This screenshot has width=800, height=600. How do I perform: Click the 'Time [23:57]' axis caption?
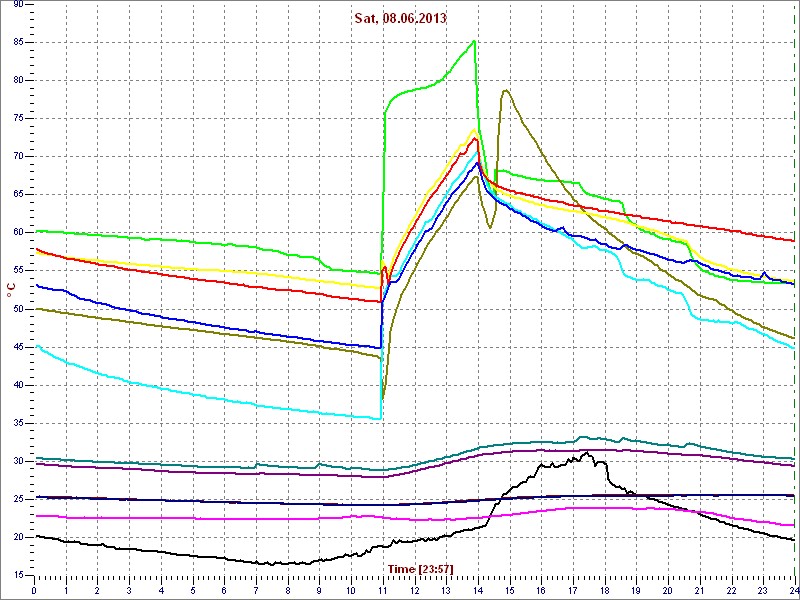tap(420, 568)
